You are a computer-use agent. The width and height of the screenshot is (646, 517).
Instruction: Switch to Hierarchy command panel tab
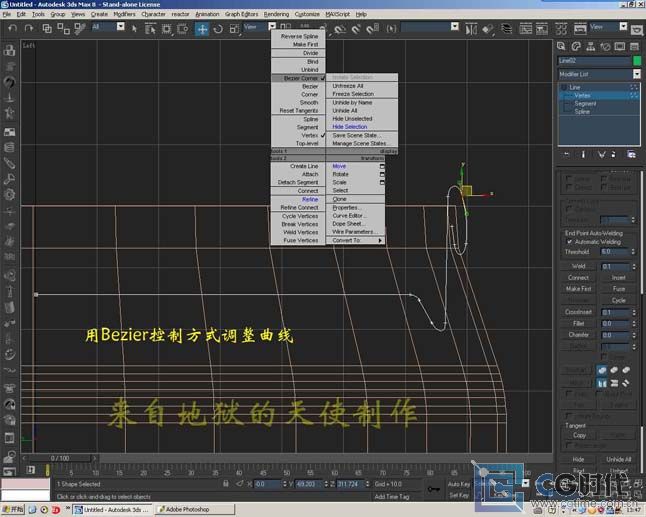click(591, 46)
